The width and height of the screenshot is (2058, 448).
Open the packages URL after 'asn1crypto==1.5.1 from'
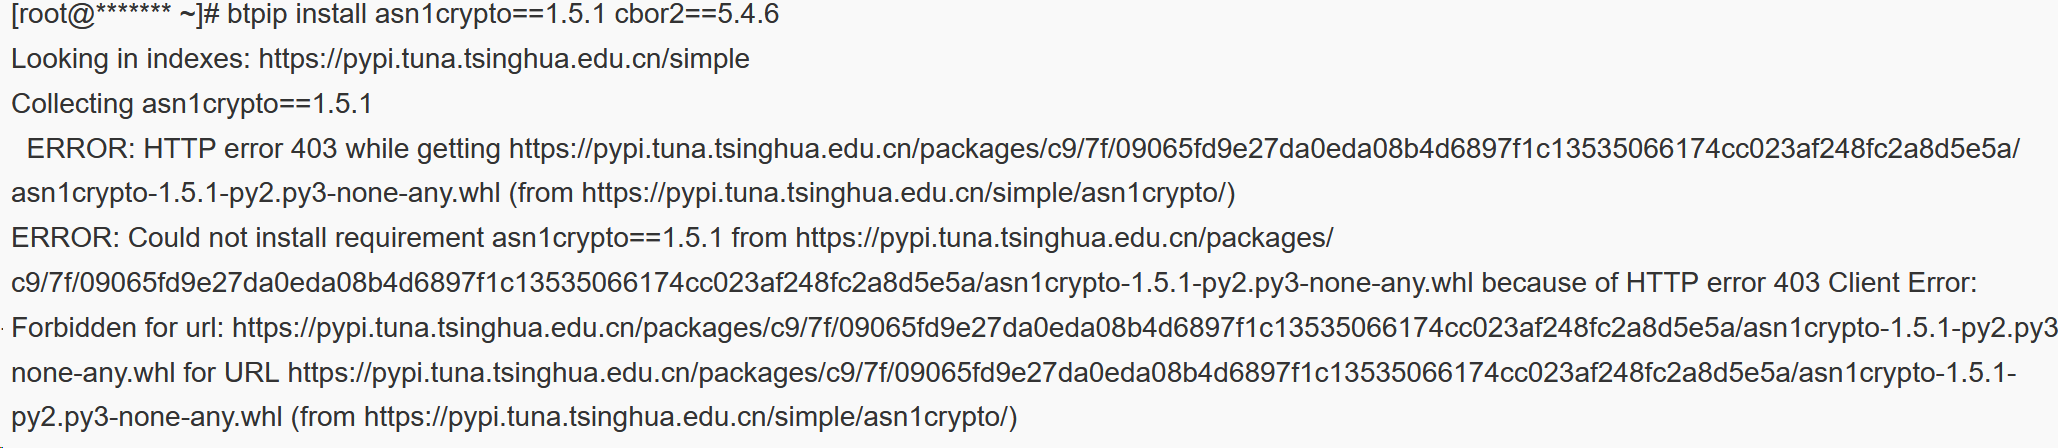tap(1063, 238)
